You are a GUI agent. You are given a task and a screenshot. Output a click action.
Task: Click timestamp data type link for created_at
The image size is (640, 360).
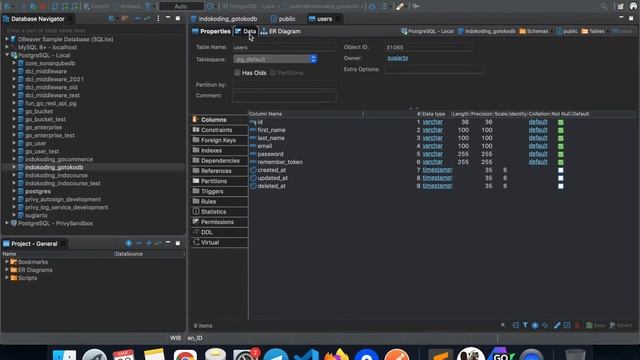(x=437, y=170)
